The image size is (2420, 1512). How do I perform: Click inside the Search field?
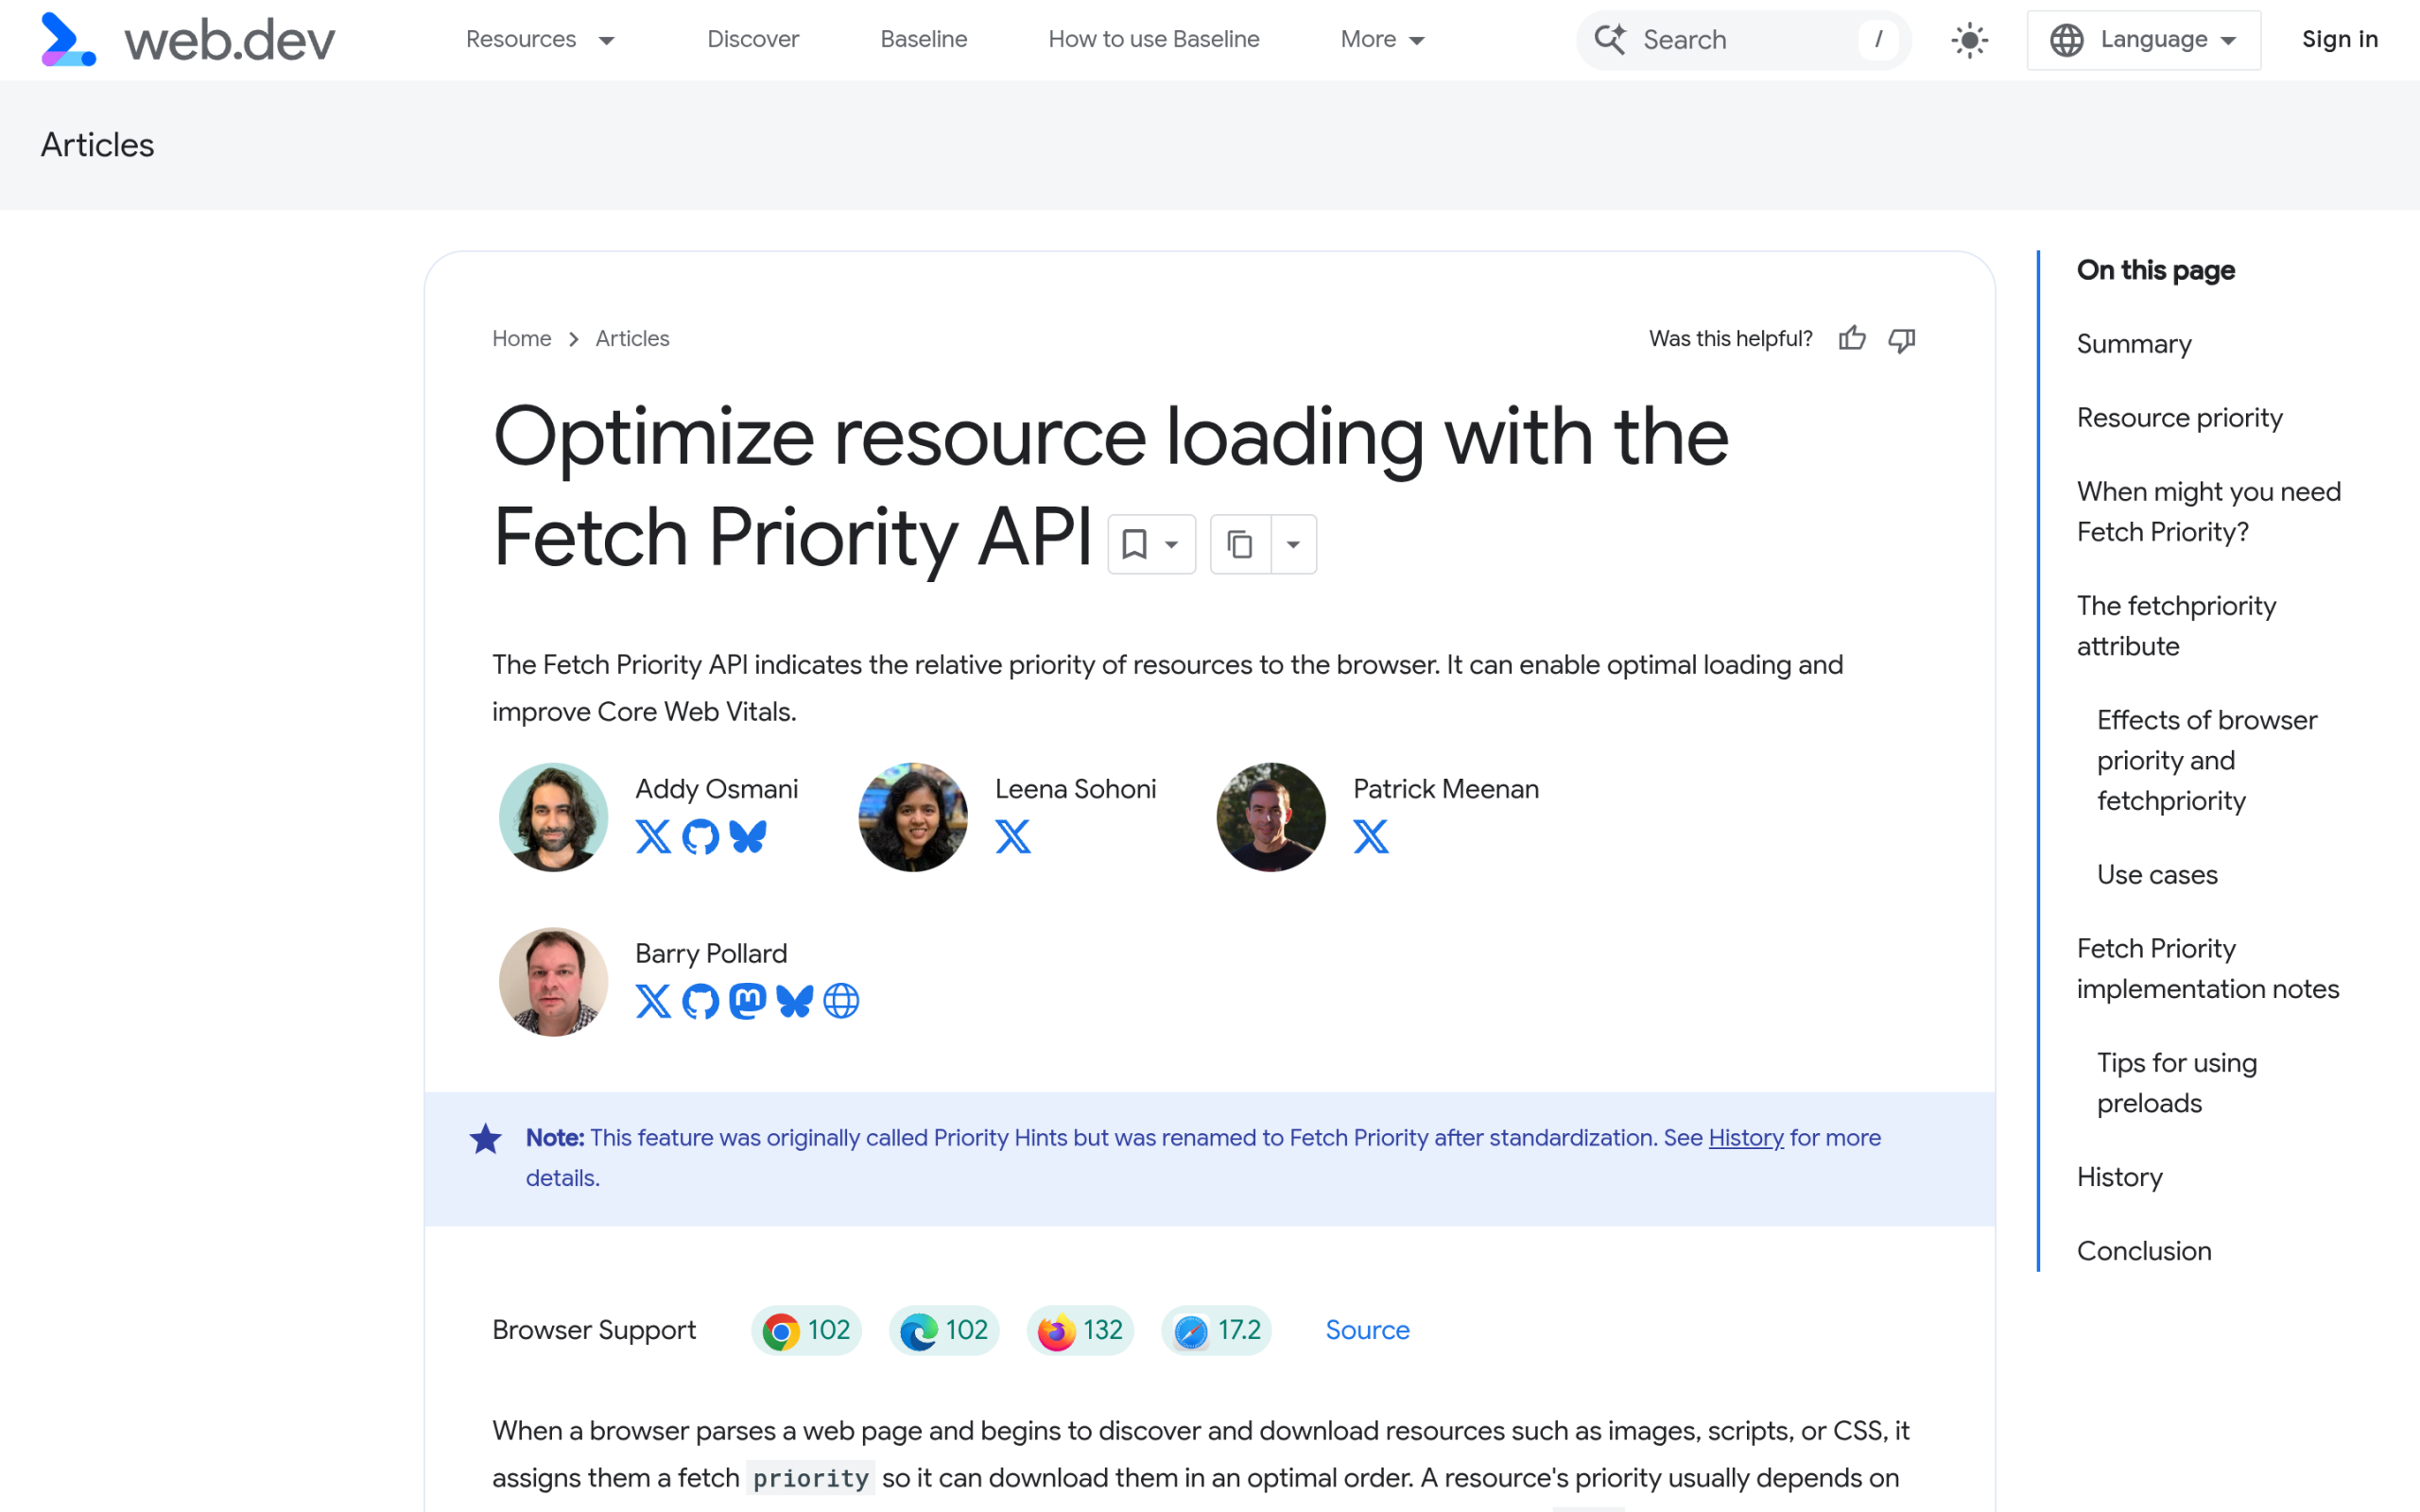coord(1743,40)
